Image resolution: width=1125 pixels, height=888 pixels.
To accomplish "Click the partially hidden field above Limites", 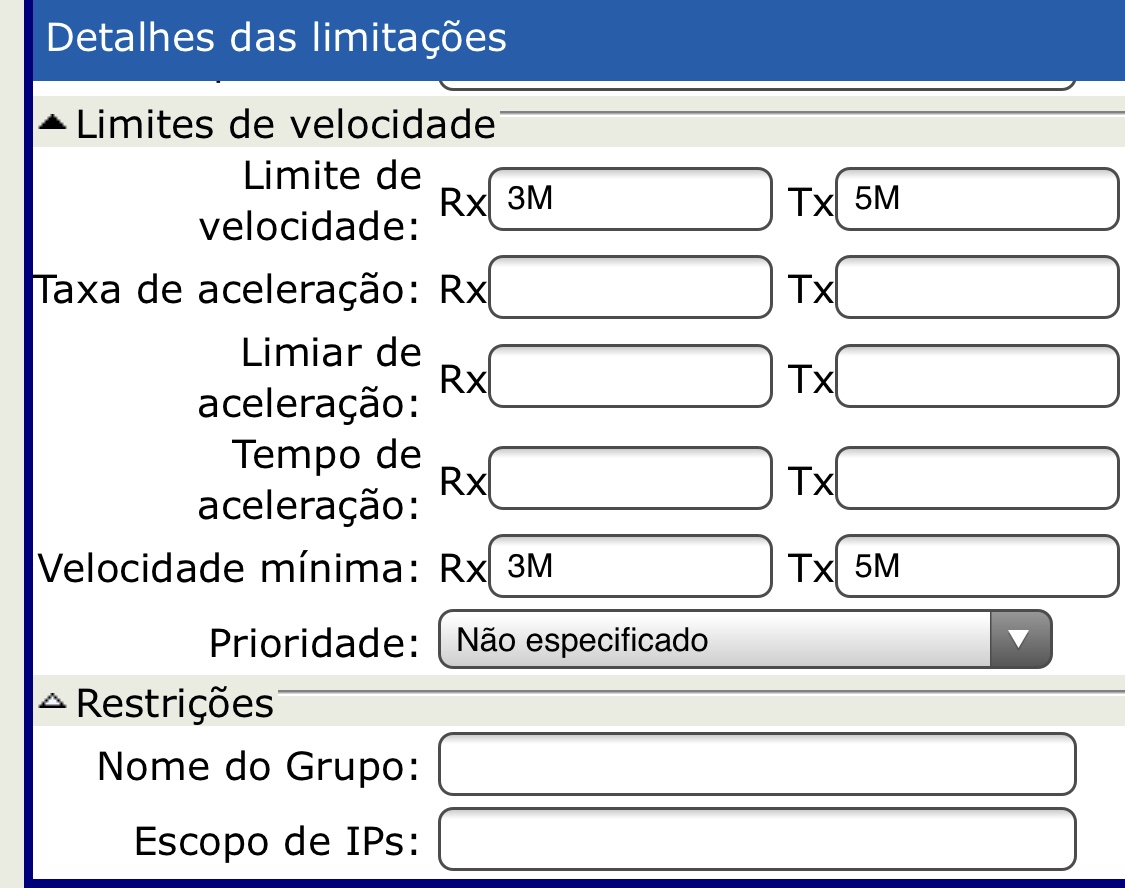I will (x=756, y=84).
